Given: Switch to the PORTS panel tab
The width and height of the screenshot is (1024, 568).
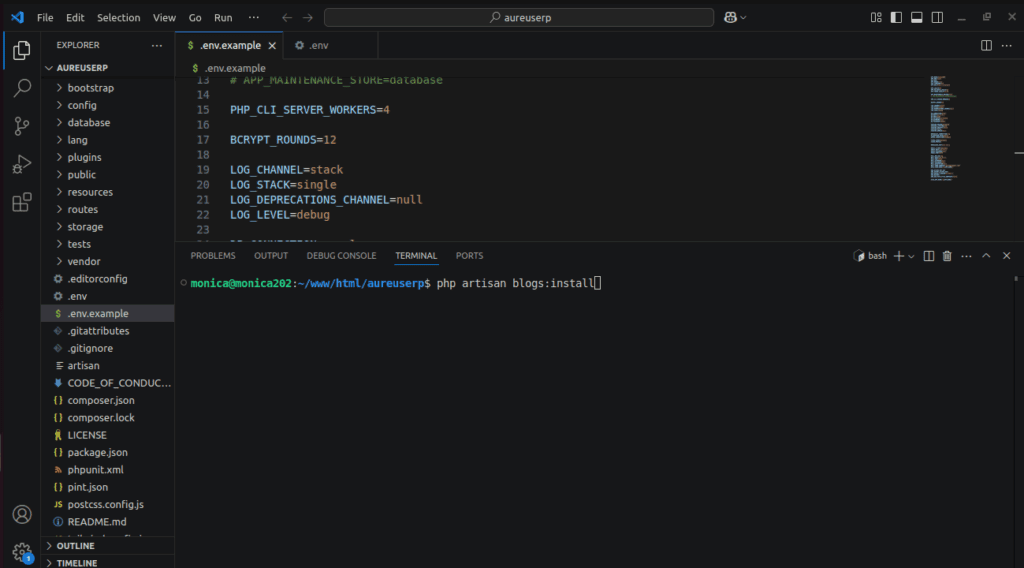Looking at the screenshot, I should 470,256.
